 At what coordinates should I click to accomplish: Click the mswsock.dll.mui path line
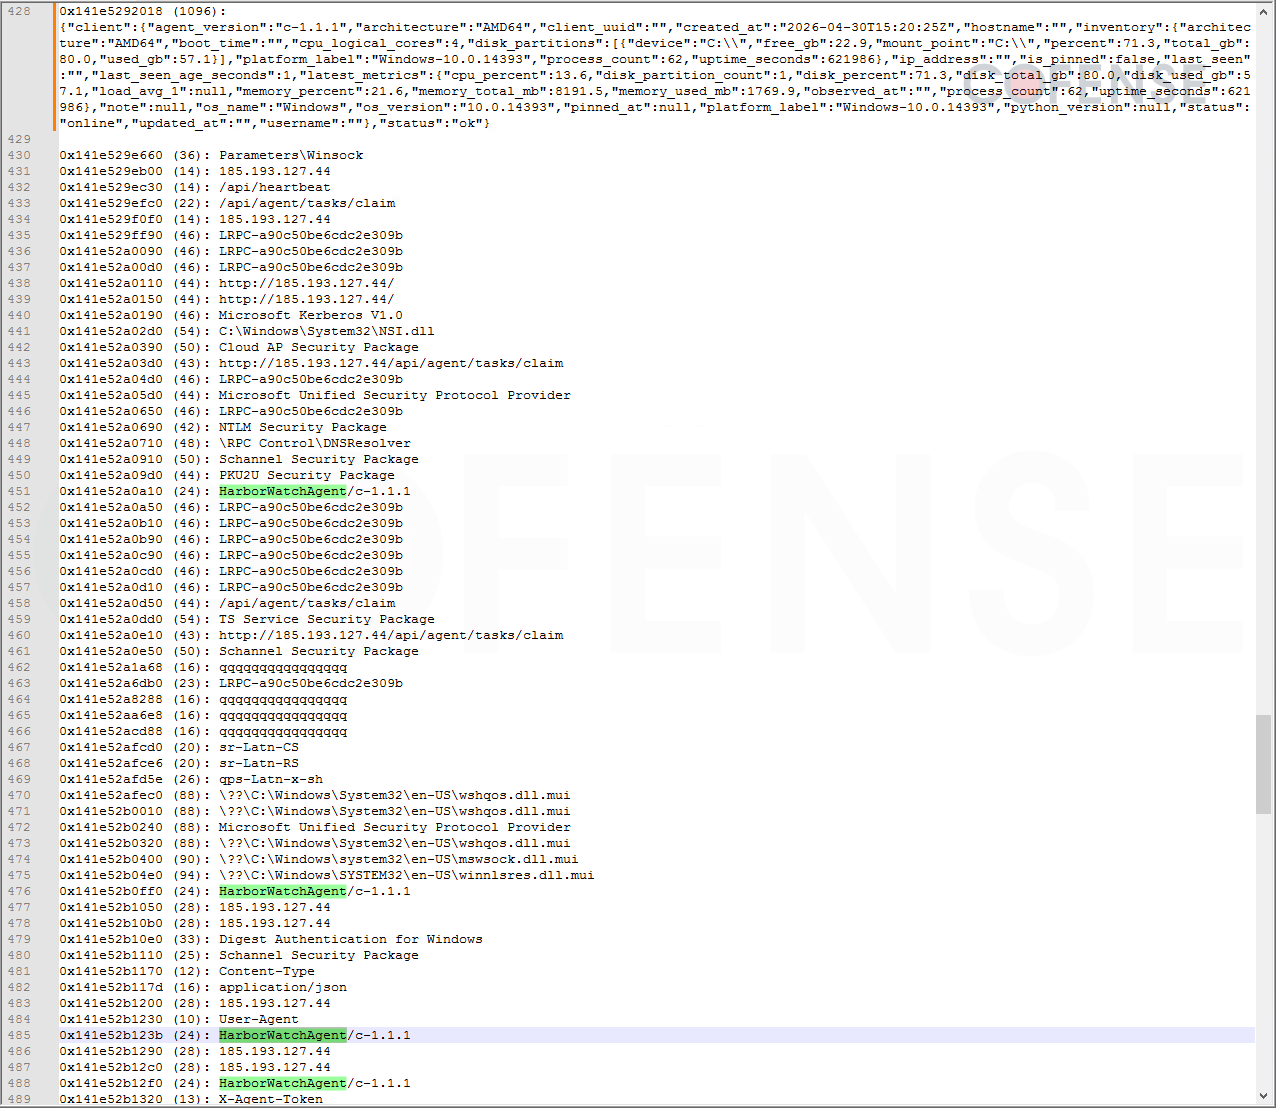coord(399,859)
